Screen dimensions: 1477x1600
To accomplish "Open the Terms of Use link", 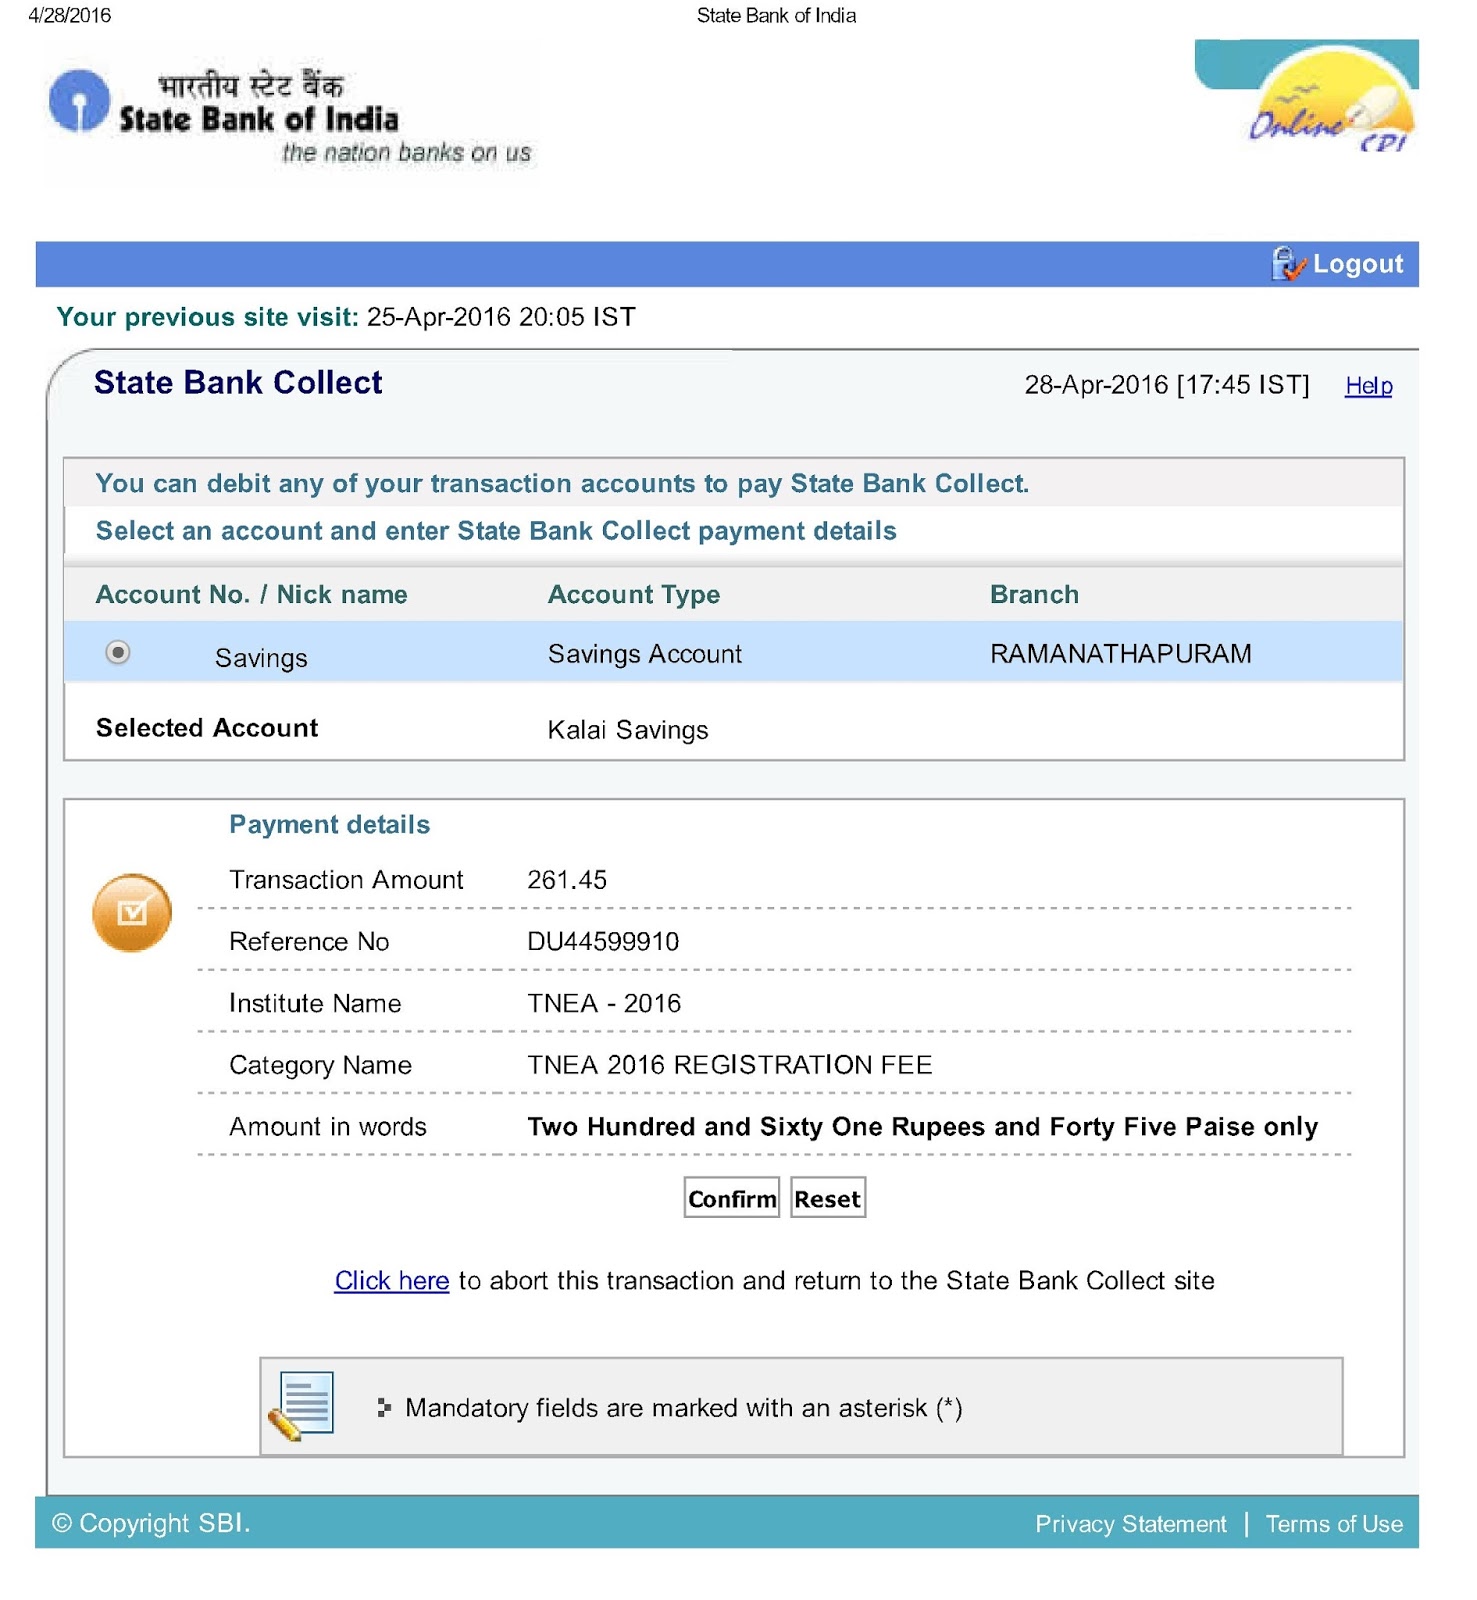I will [x=1334, y=1524].
